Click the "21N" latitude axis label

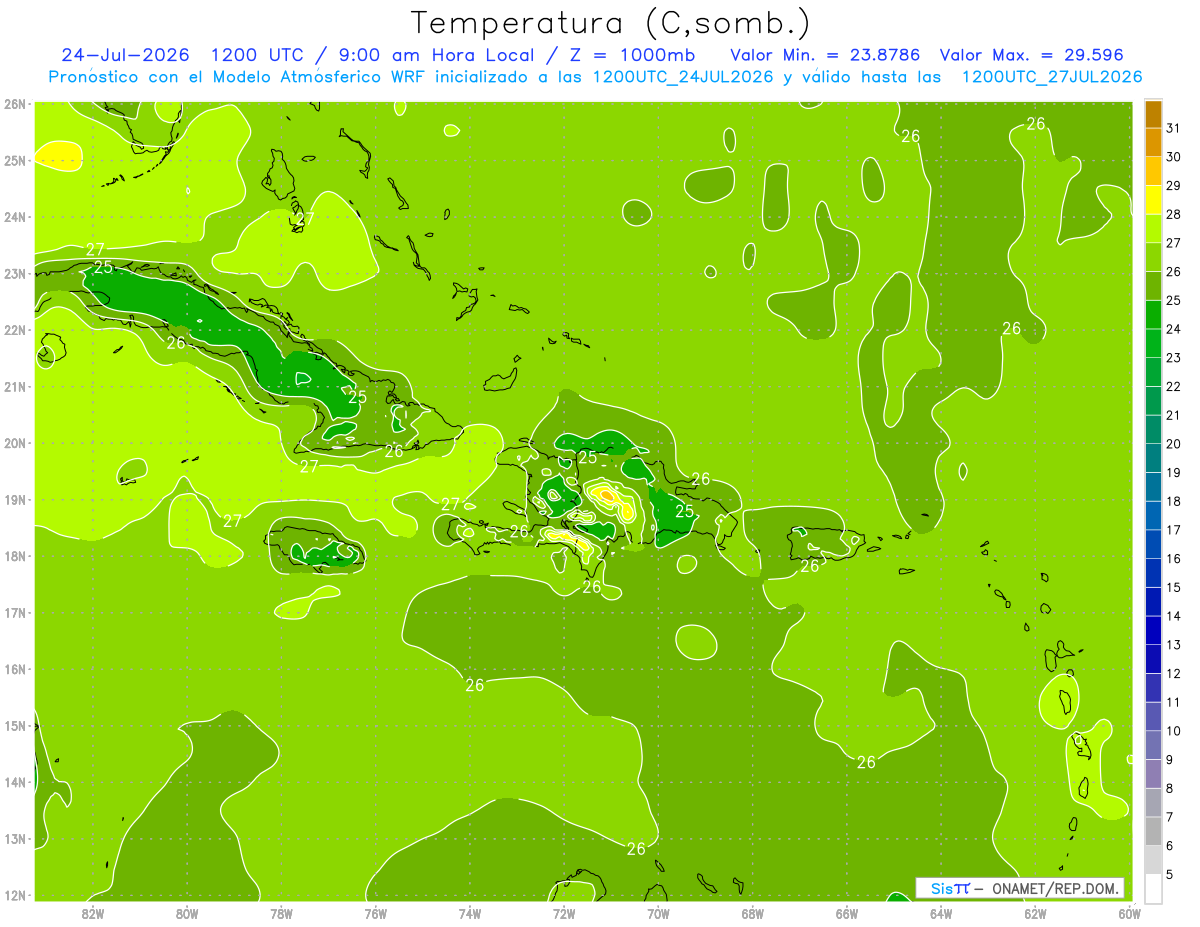pyautogui.click(x=14, y=386)
